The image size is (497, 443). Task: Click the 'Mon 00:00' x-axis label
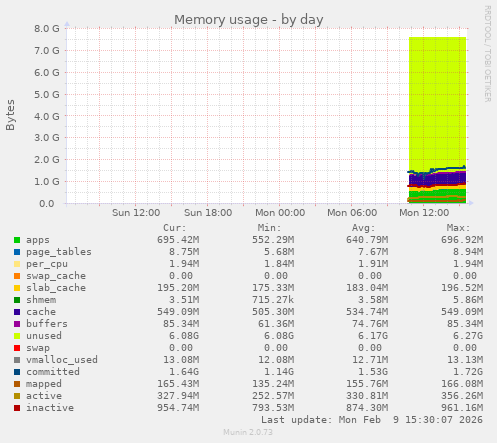(x=280, y=213)
